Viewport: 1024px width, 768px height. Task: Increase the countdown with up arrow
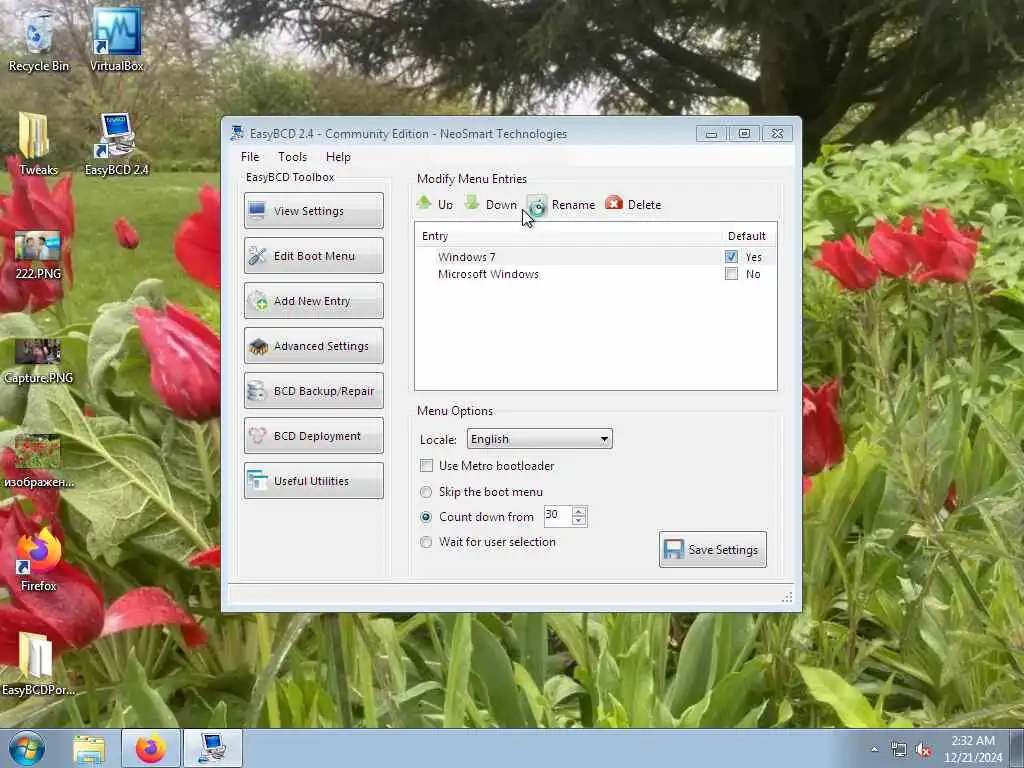pos(579,511)
